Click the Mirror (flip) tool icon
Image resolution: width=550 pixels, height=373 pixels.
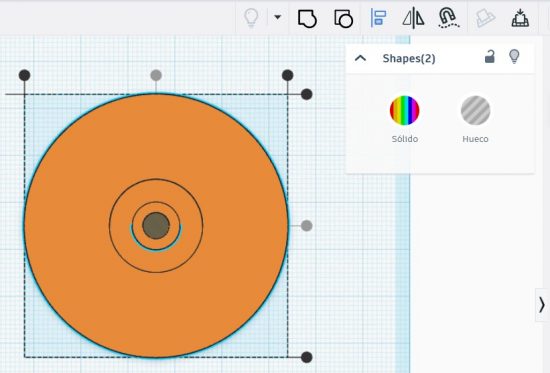[x=413, y=18]
